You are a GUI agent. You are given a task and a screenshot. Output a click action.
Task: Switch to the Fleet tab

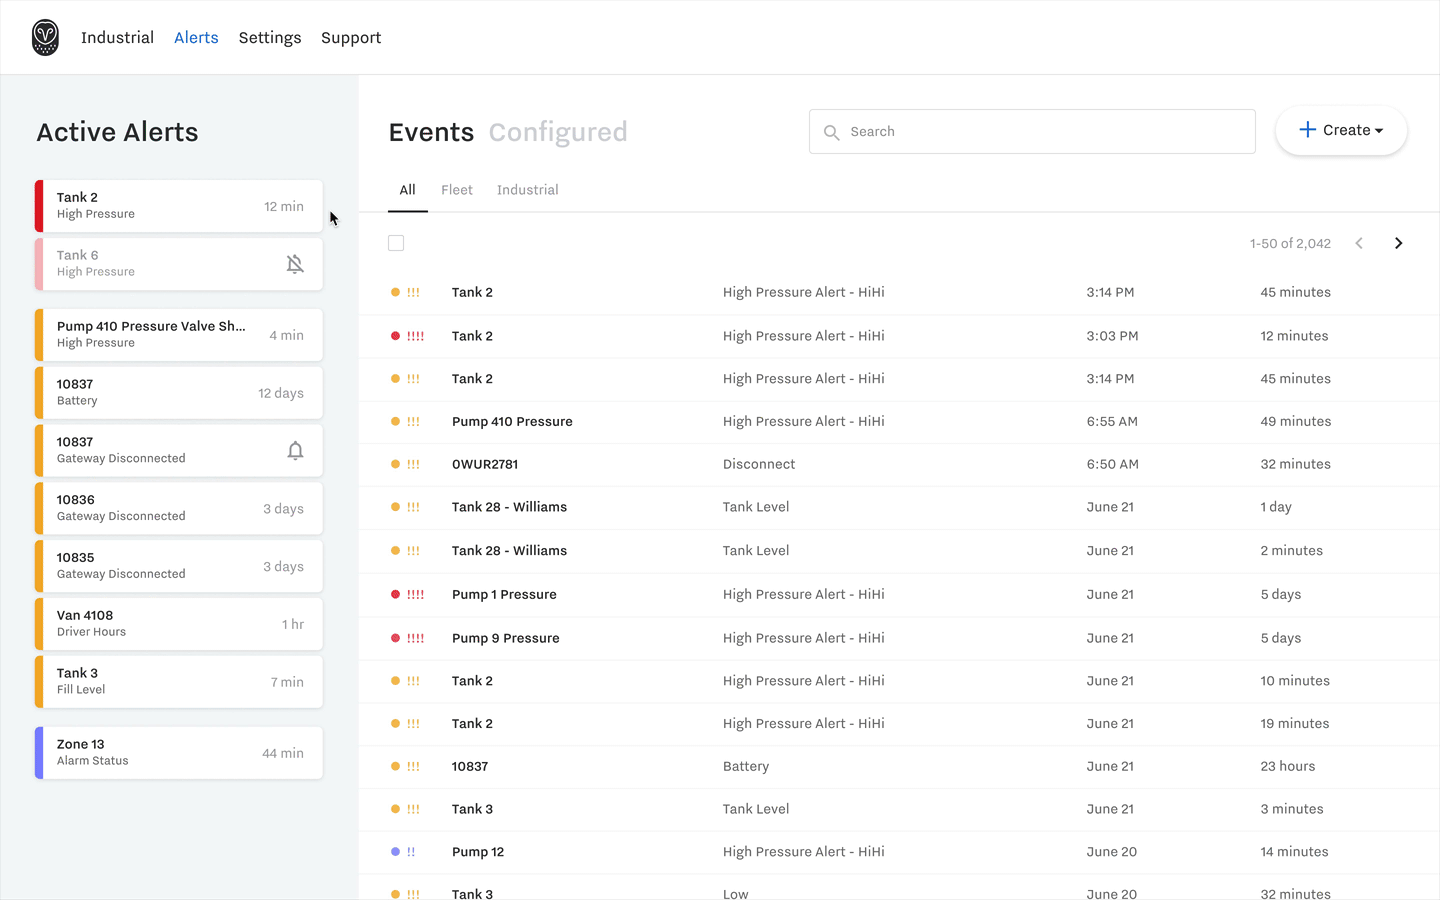457,189
